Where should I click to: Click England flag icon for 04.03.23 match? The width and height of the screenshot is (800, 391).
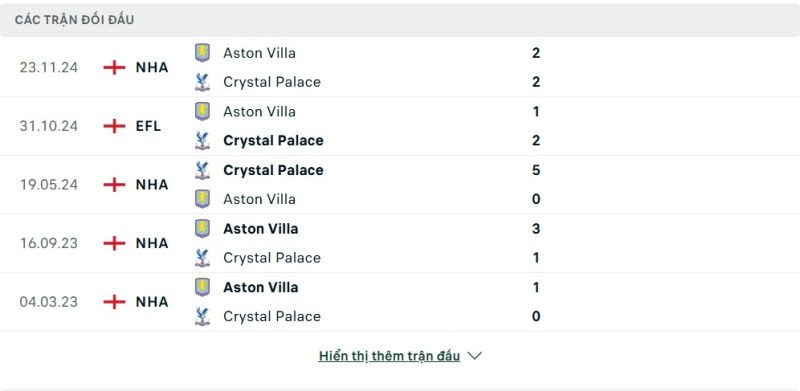pyautogui.click(x=114, y=302)
